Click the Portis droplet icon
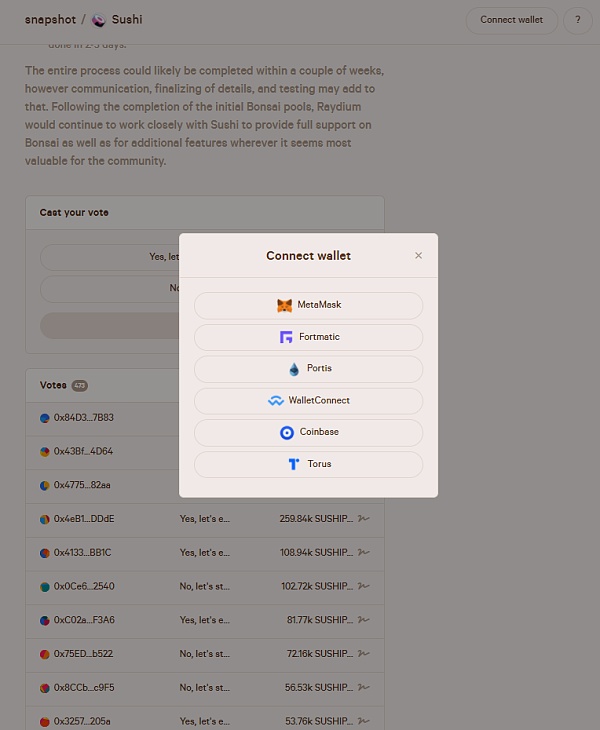This screenshot has height=730, width=600. tap(294, 369)
